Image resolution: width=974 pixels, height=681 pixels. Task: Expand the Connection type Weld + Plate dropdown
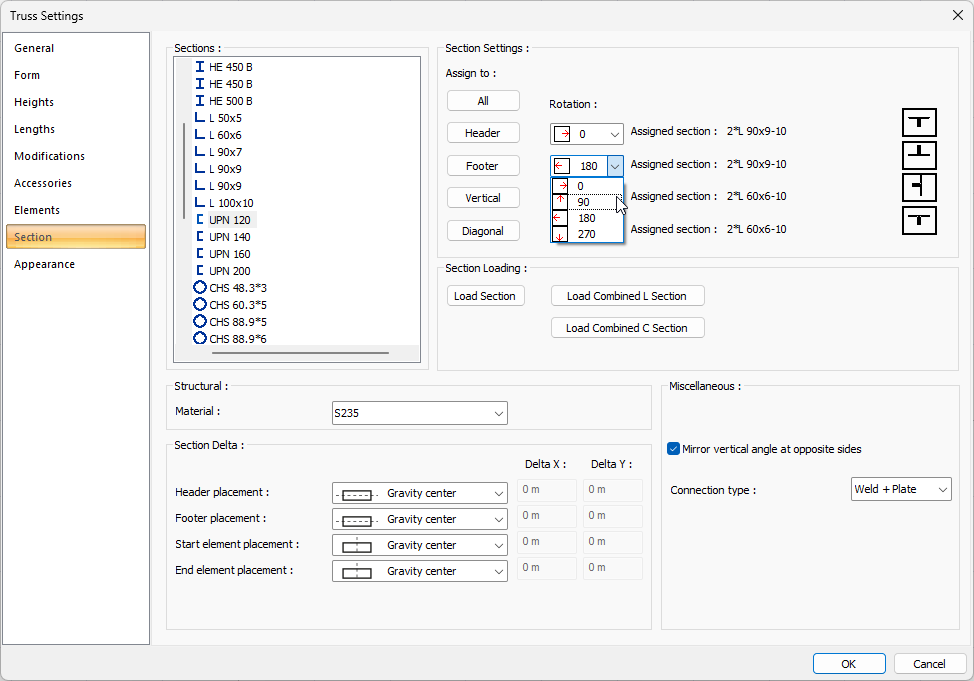[x=900, y=489]
